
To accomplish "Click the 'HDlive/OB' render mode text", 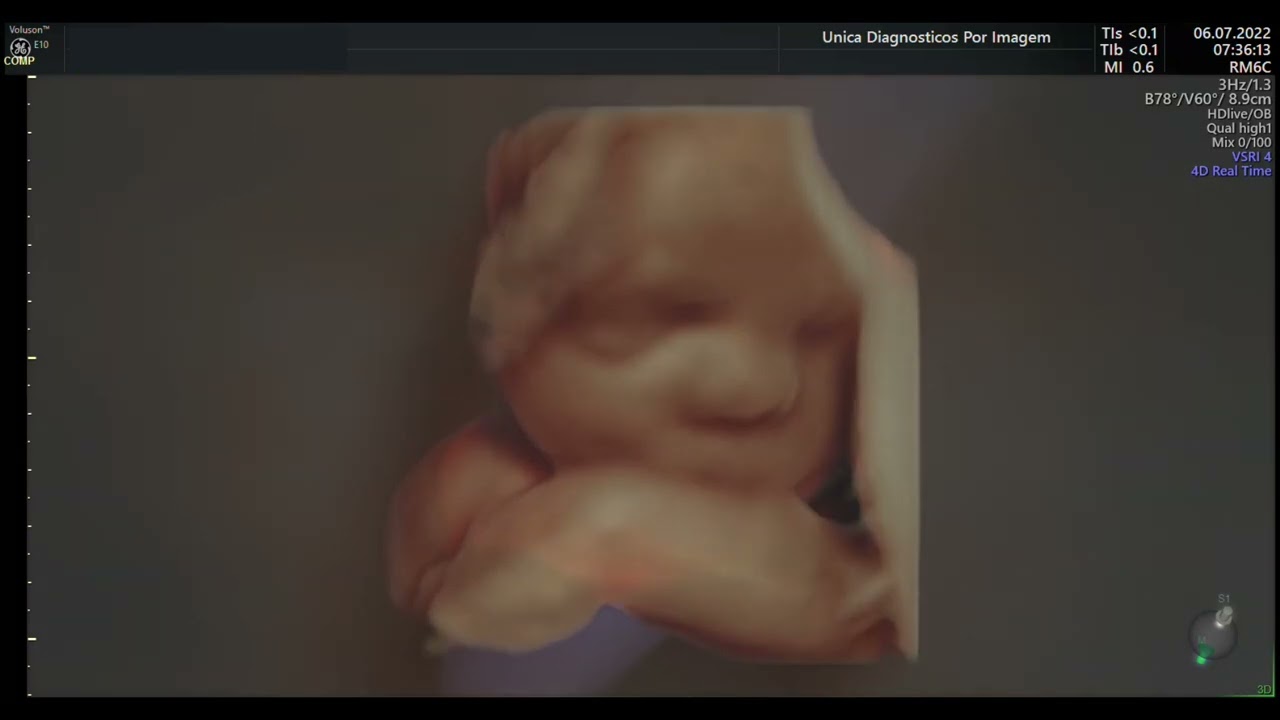I will point(1239,114).
